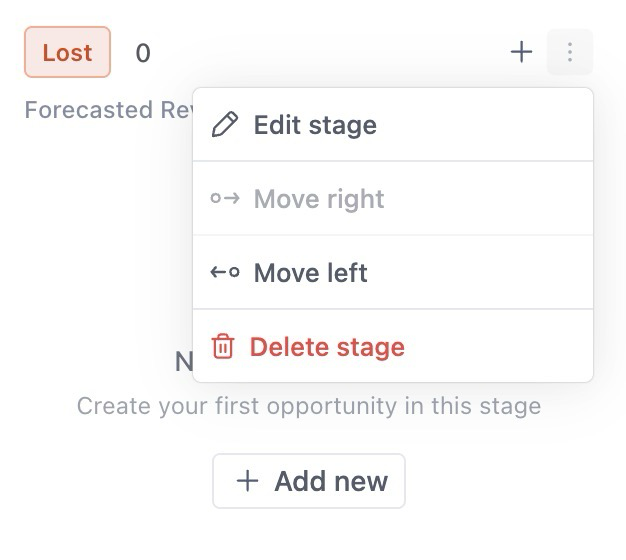Click the opportunity count 0 next to Lost
This screenshot has width=626, height=560.
(x=143, y=53)
